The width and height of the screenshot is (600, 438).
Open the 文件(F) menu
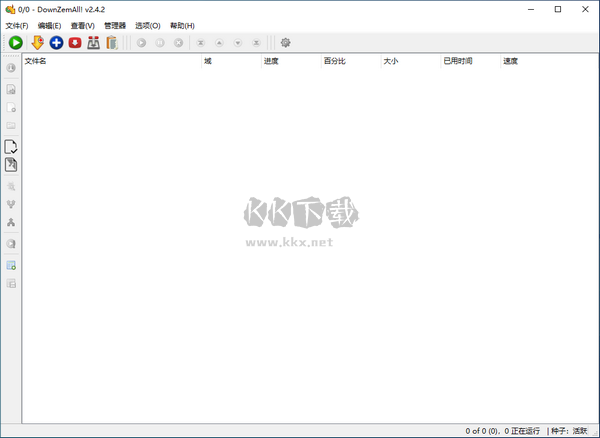coord(17,26)
